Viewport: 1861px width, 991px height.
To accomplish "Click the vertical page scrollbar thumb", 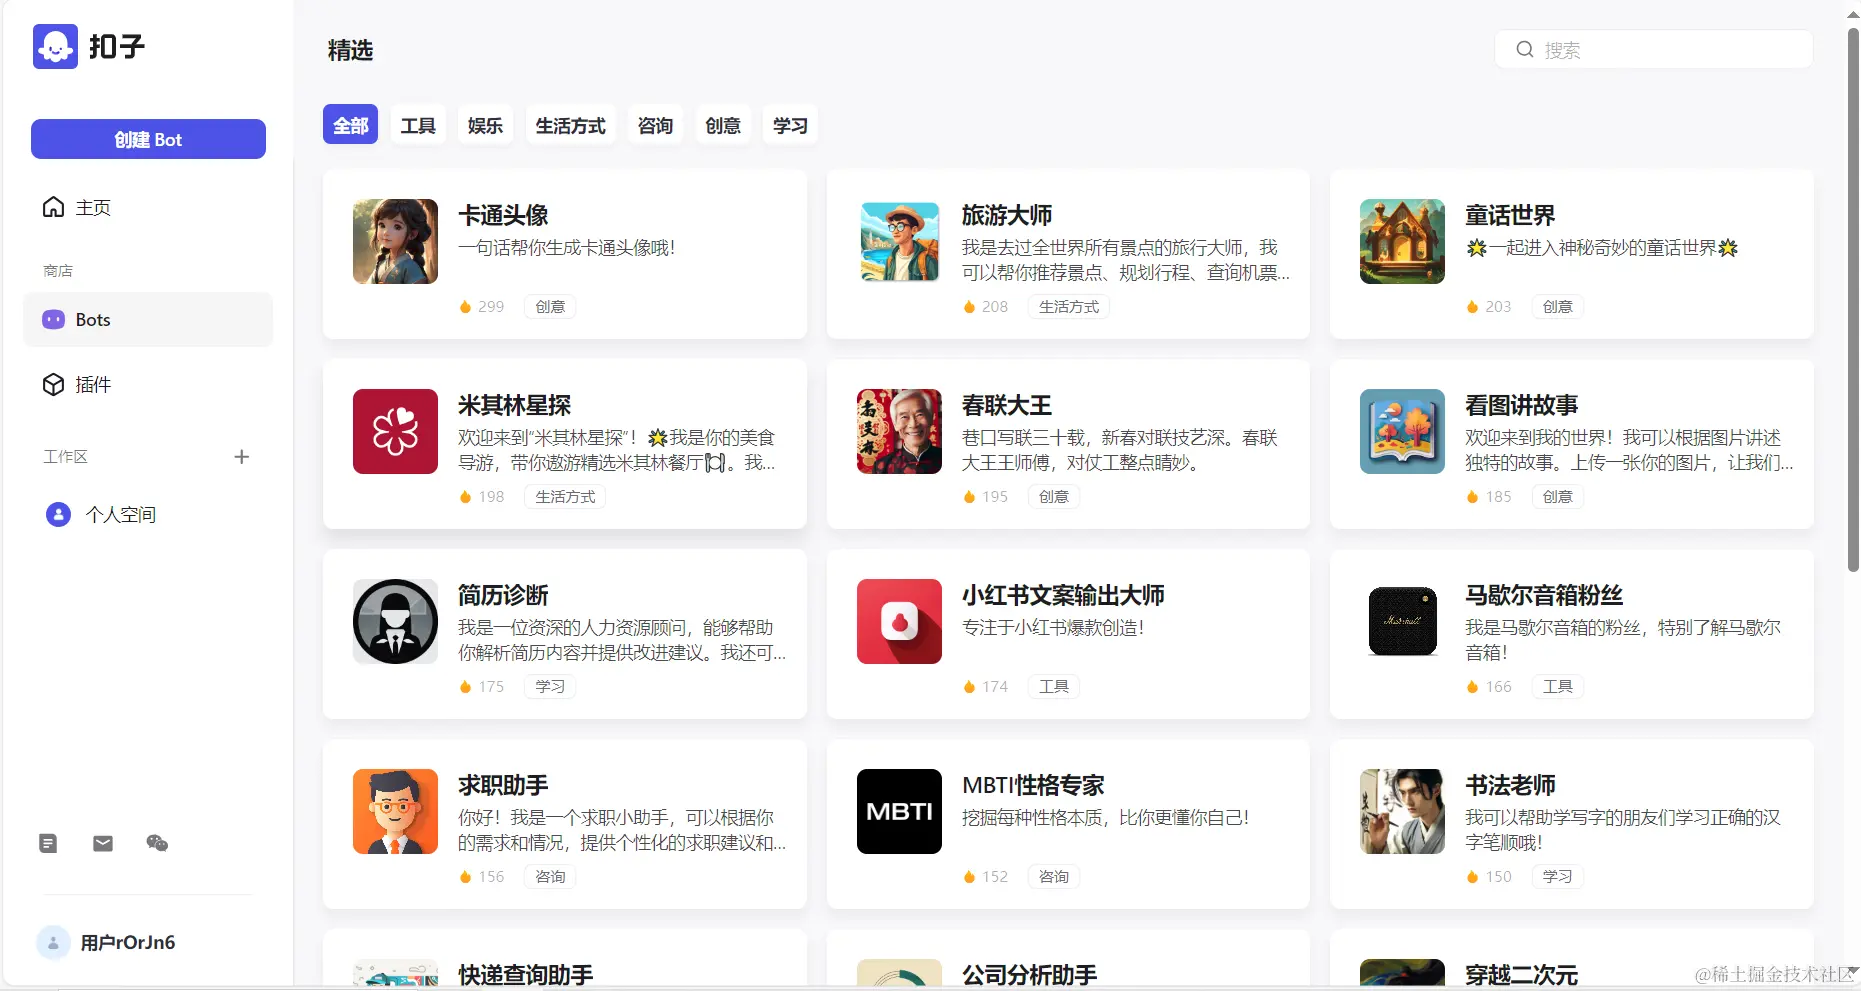I will [1853, 300].
